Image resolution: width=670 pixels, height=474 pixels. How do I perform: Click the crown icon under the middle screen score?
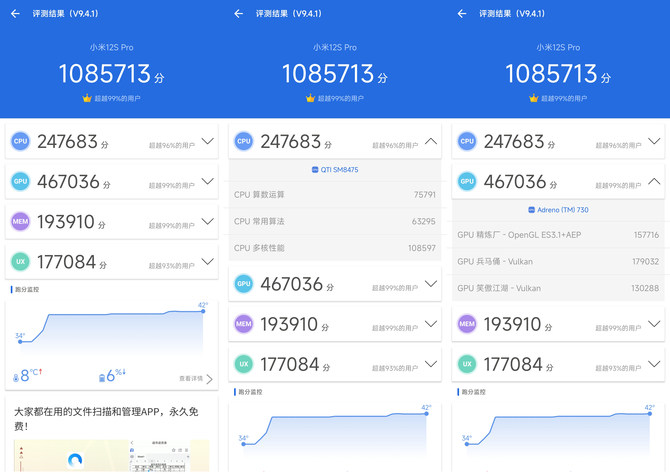(x=310, y=98)
